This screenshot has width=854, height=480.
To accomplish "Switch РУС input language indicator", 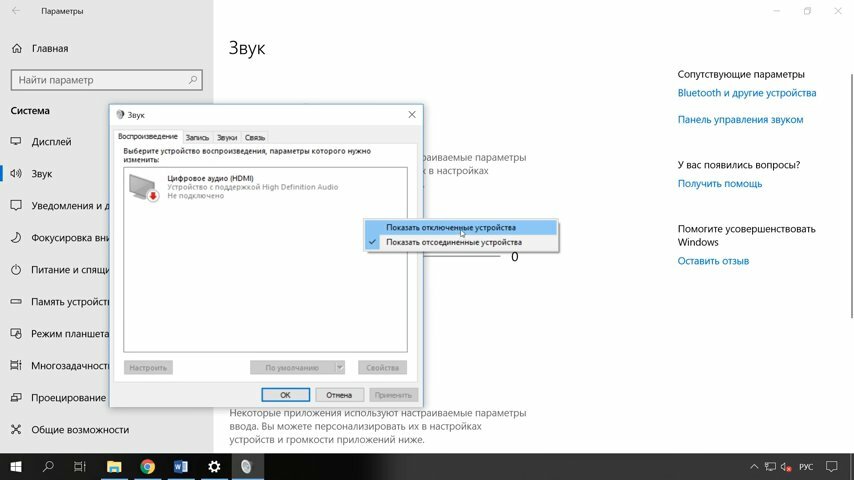I will click(806, 467).
